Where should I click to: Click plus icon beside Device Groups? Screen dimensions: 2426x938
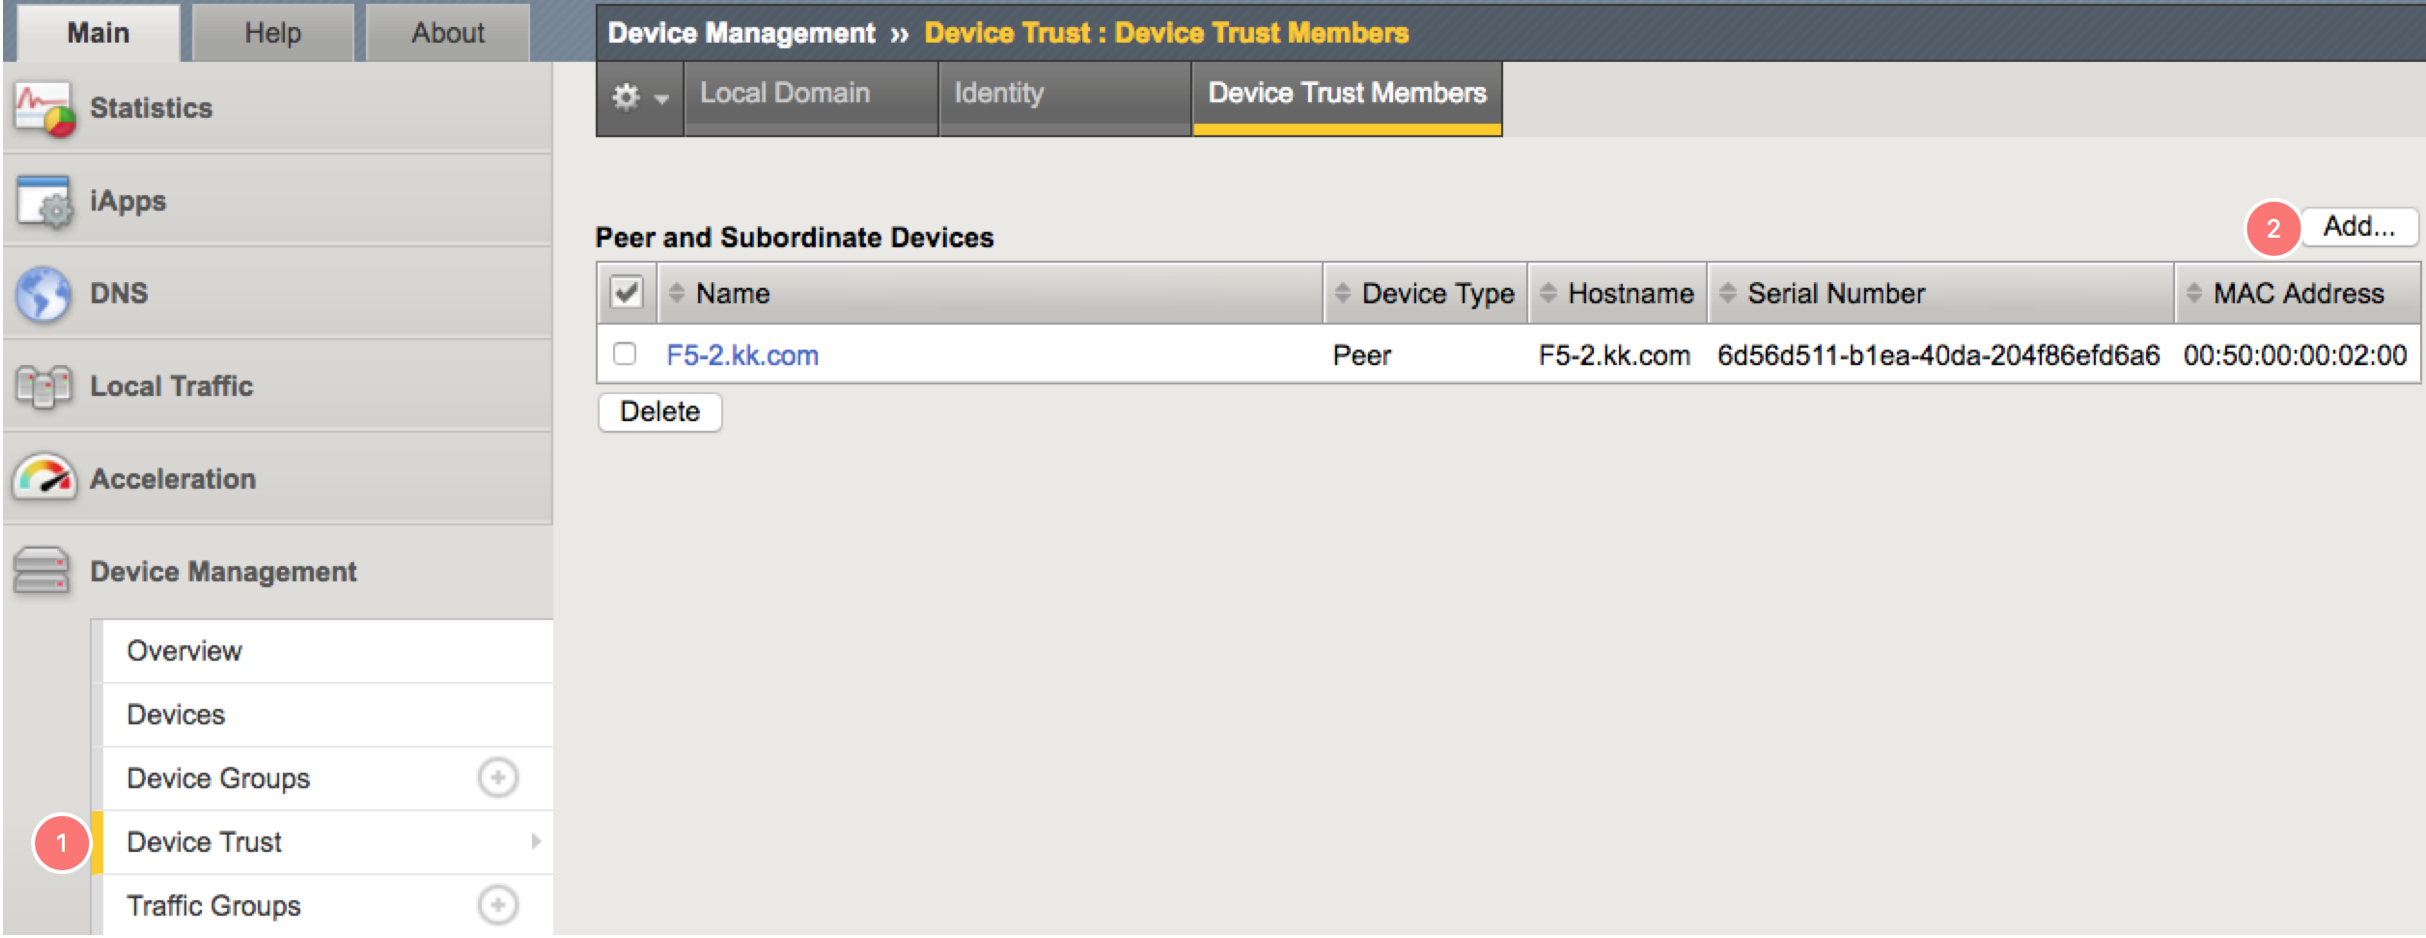click(497, 778)
